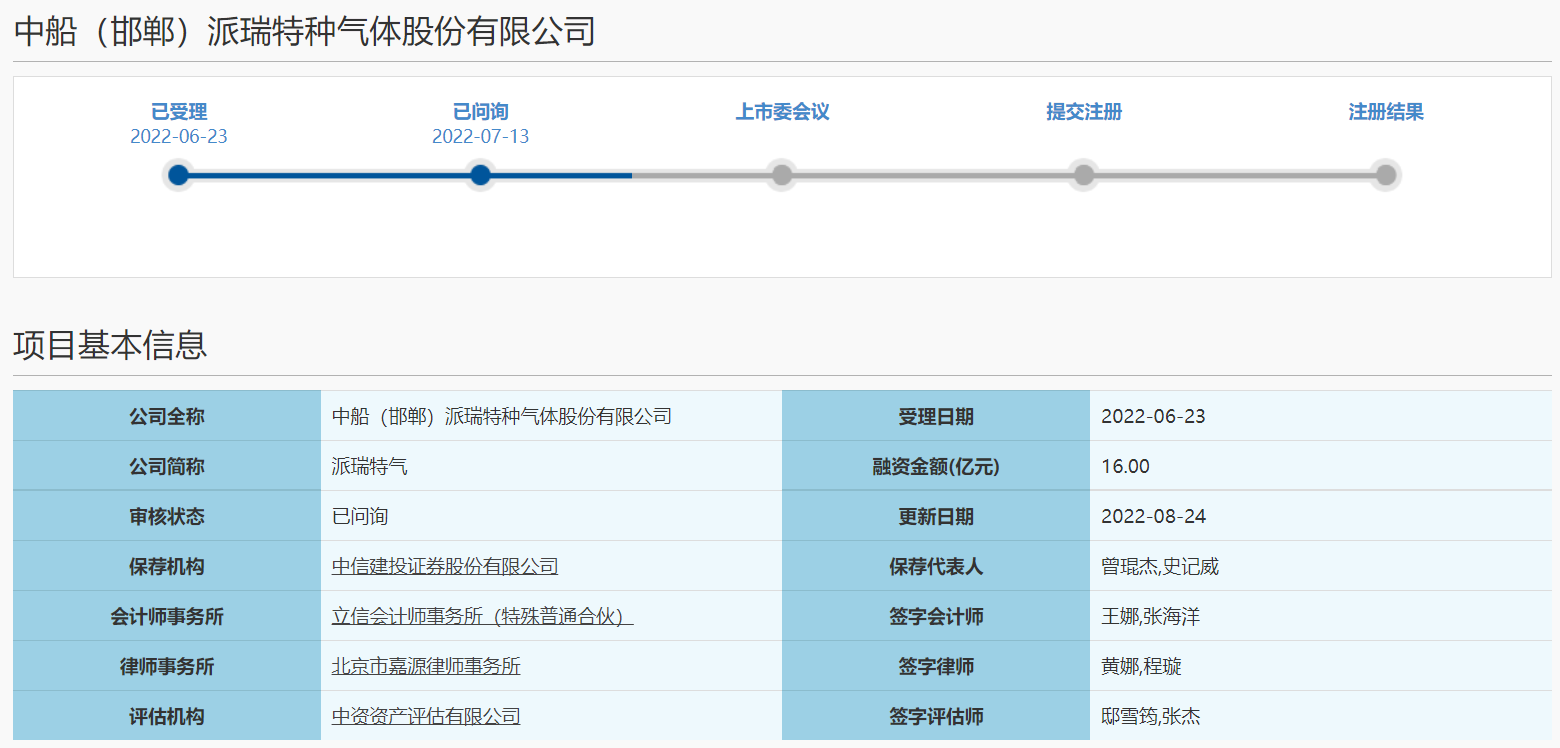Click the 2022-06-23 date under 已受理 stage
Viewport: 1560px width, 748px height.
[179, 137]
